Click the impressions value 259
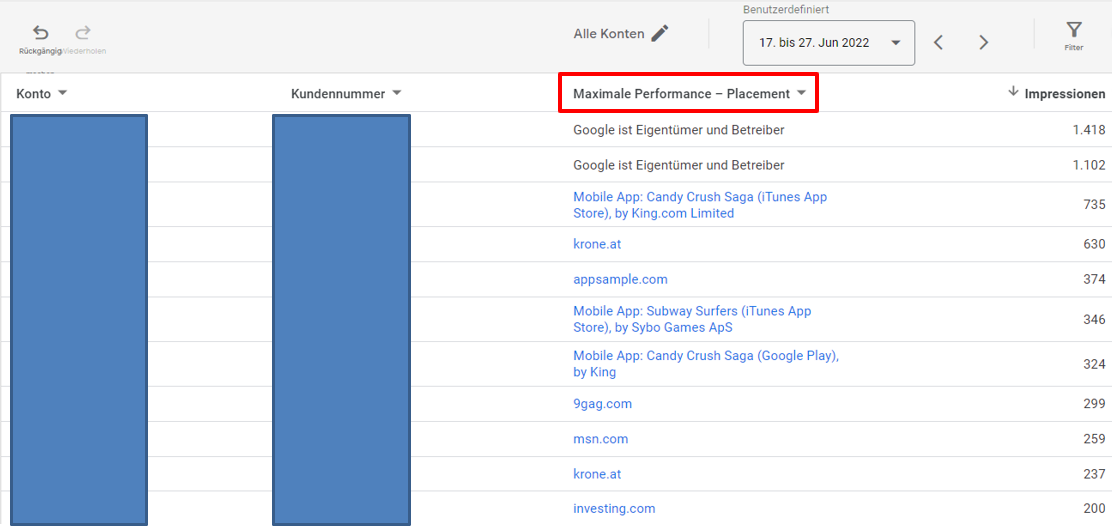1112x529 pixels. (x=1094, y=439)
